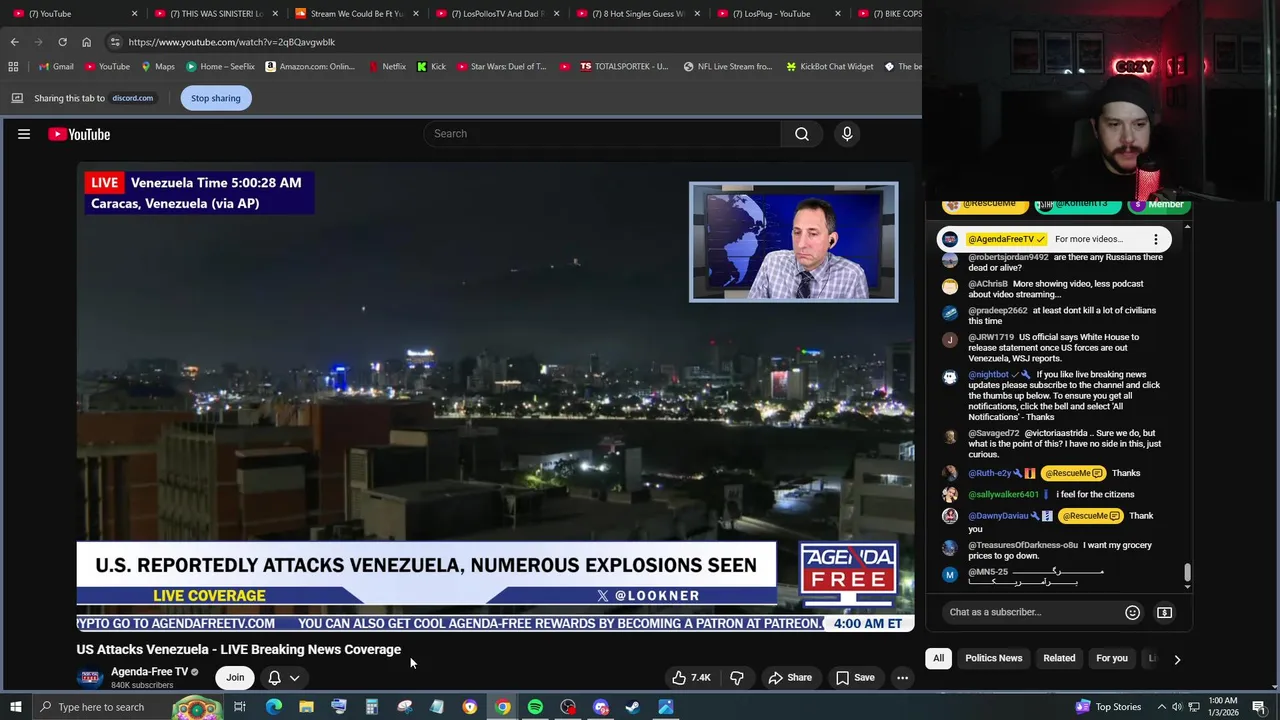Screen dimensions: 1280x720
Task: Open the Amazon.com bookmark
Action: click(x=310, y=66)
